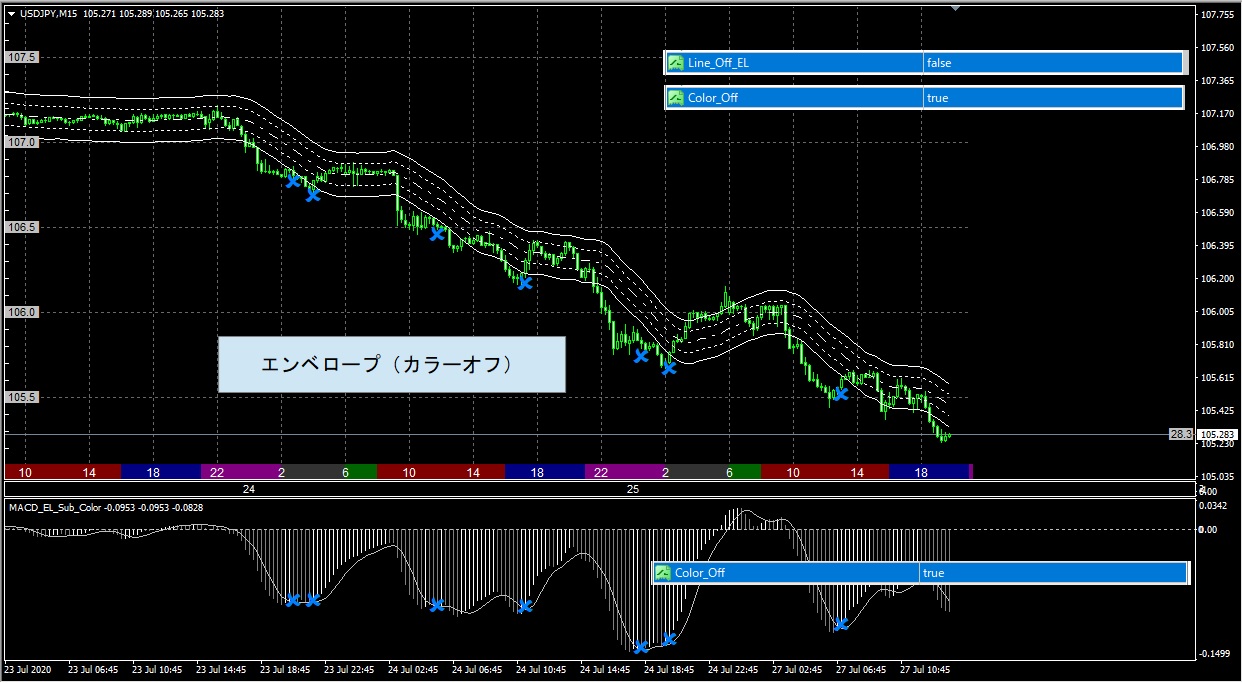1242x683 pixels.
Task: Click the 105.615 value on price scale
Action: point(1218,378)
